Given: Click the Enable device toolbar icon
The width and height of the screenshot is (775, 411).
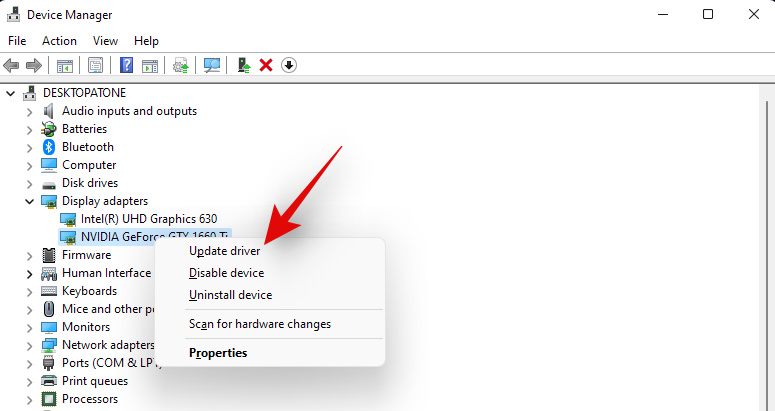Looking at the screenshot, I should click(244, 65).
